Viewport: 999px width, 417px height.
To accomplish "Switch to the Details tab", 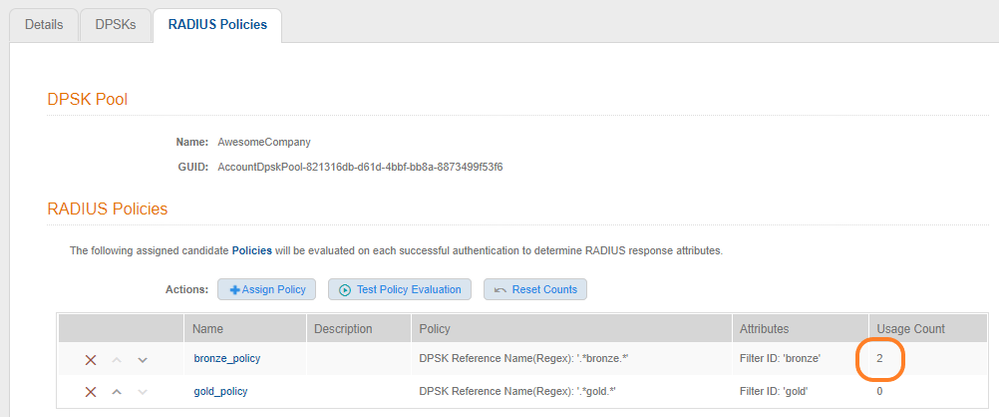I will point(44,24).
